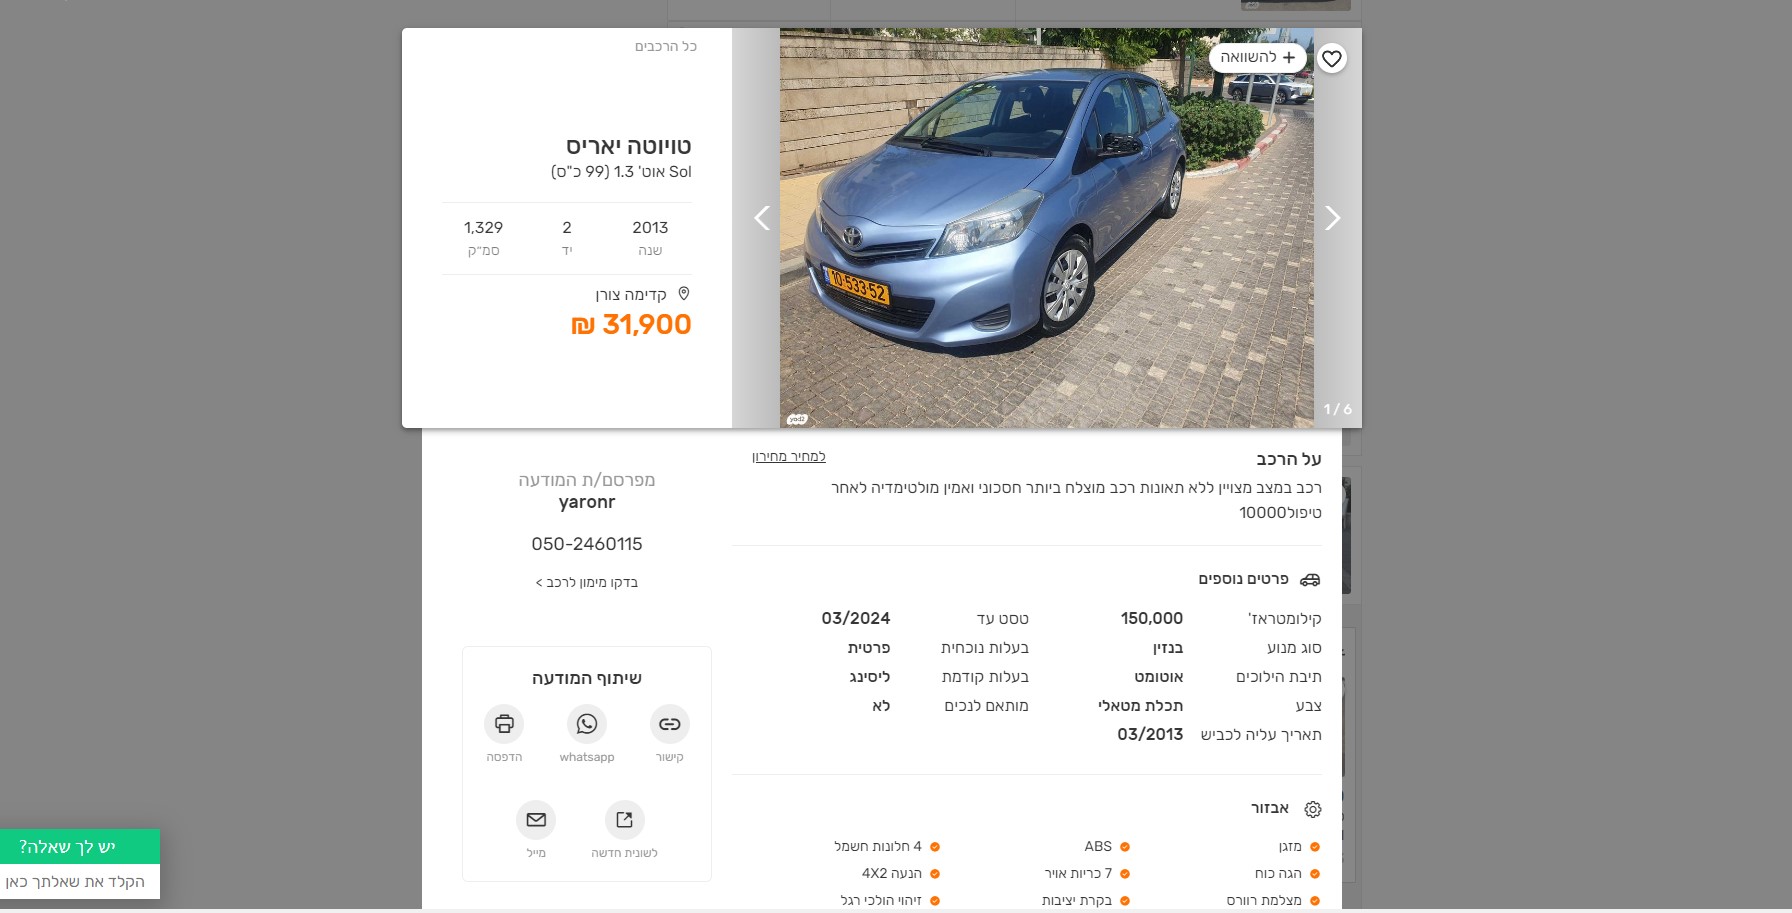1792x913 pixels.
Task: Click the gear icon beside אבזור
Action: 1313,809
